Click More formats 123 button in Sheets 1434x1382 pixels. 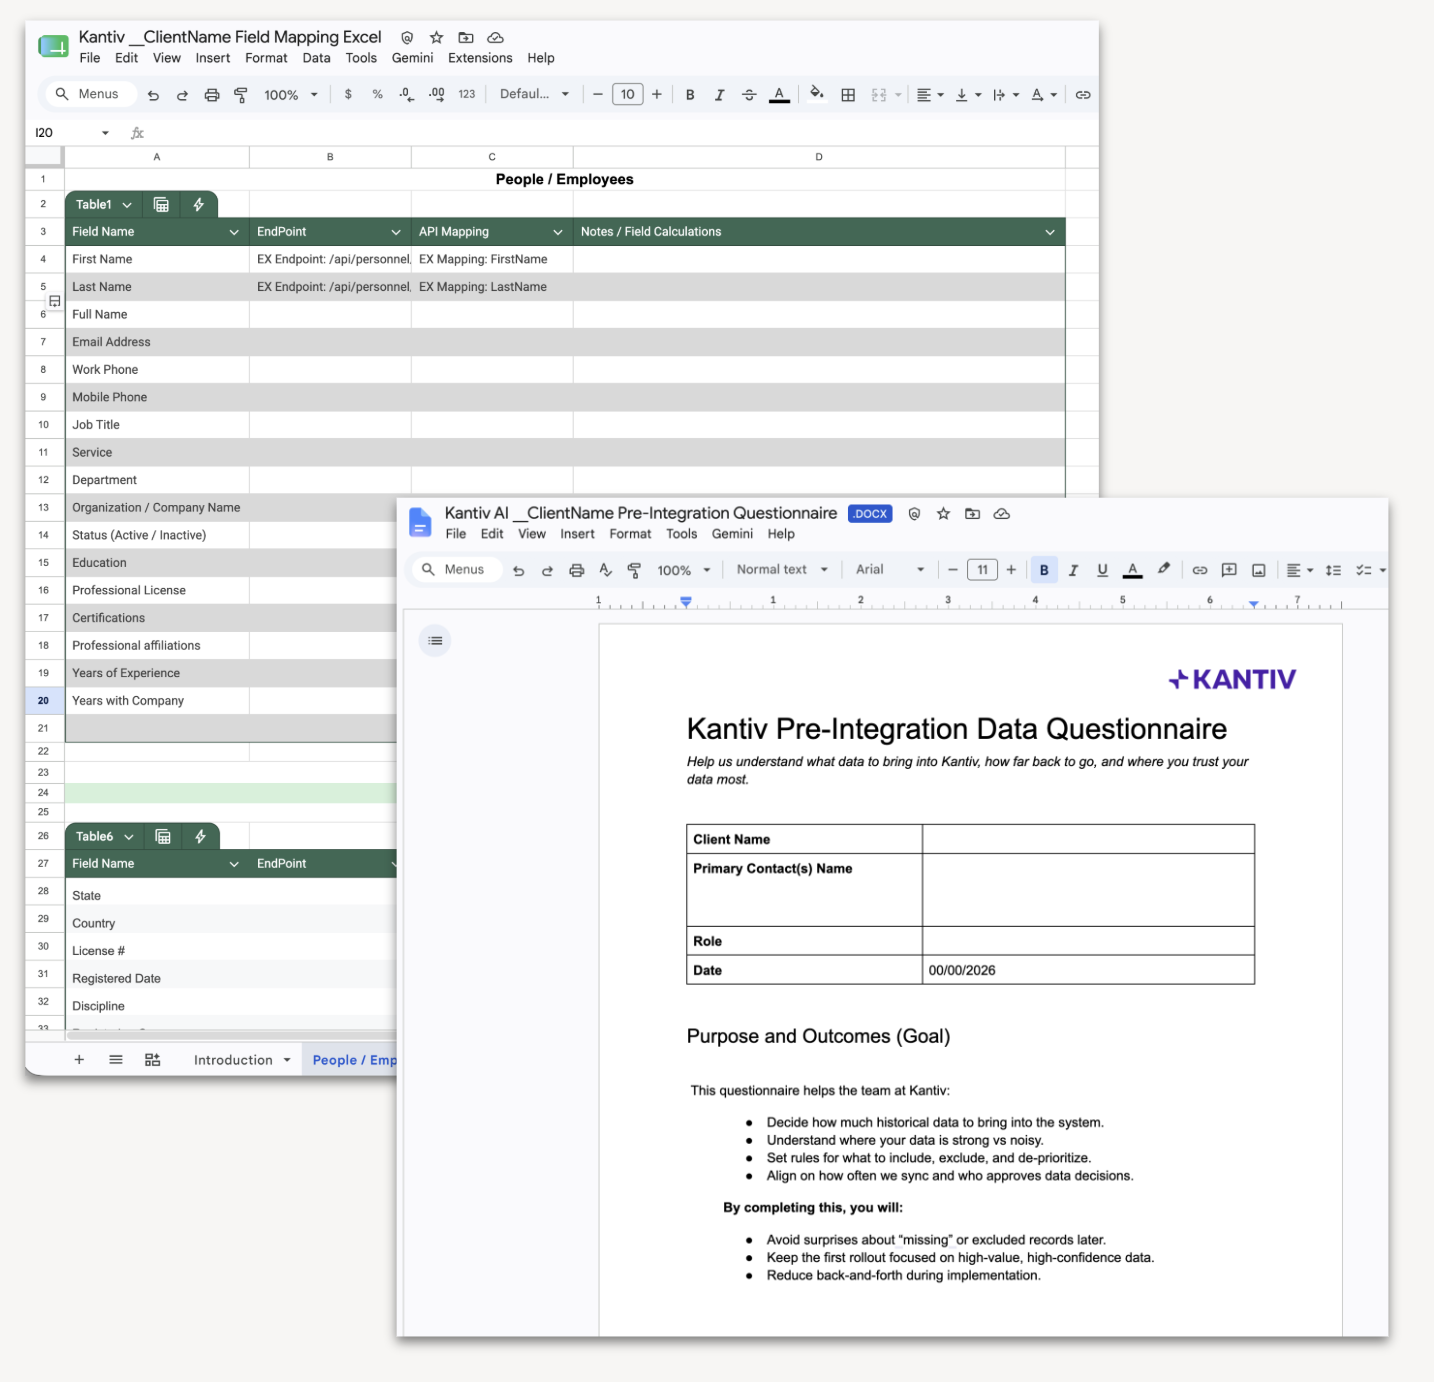(x=467, y=94)
